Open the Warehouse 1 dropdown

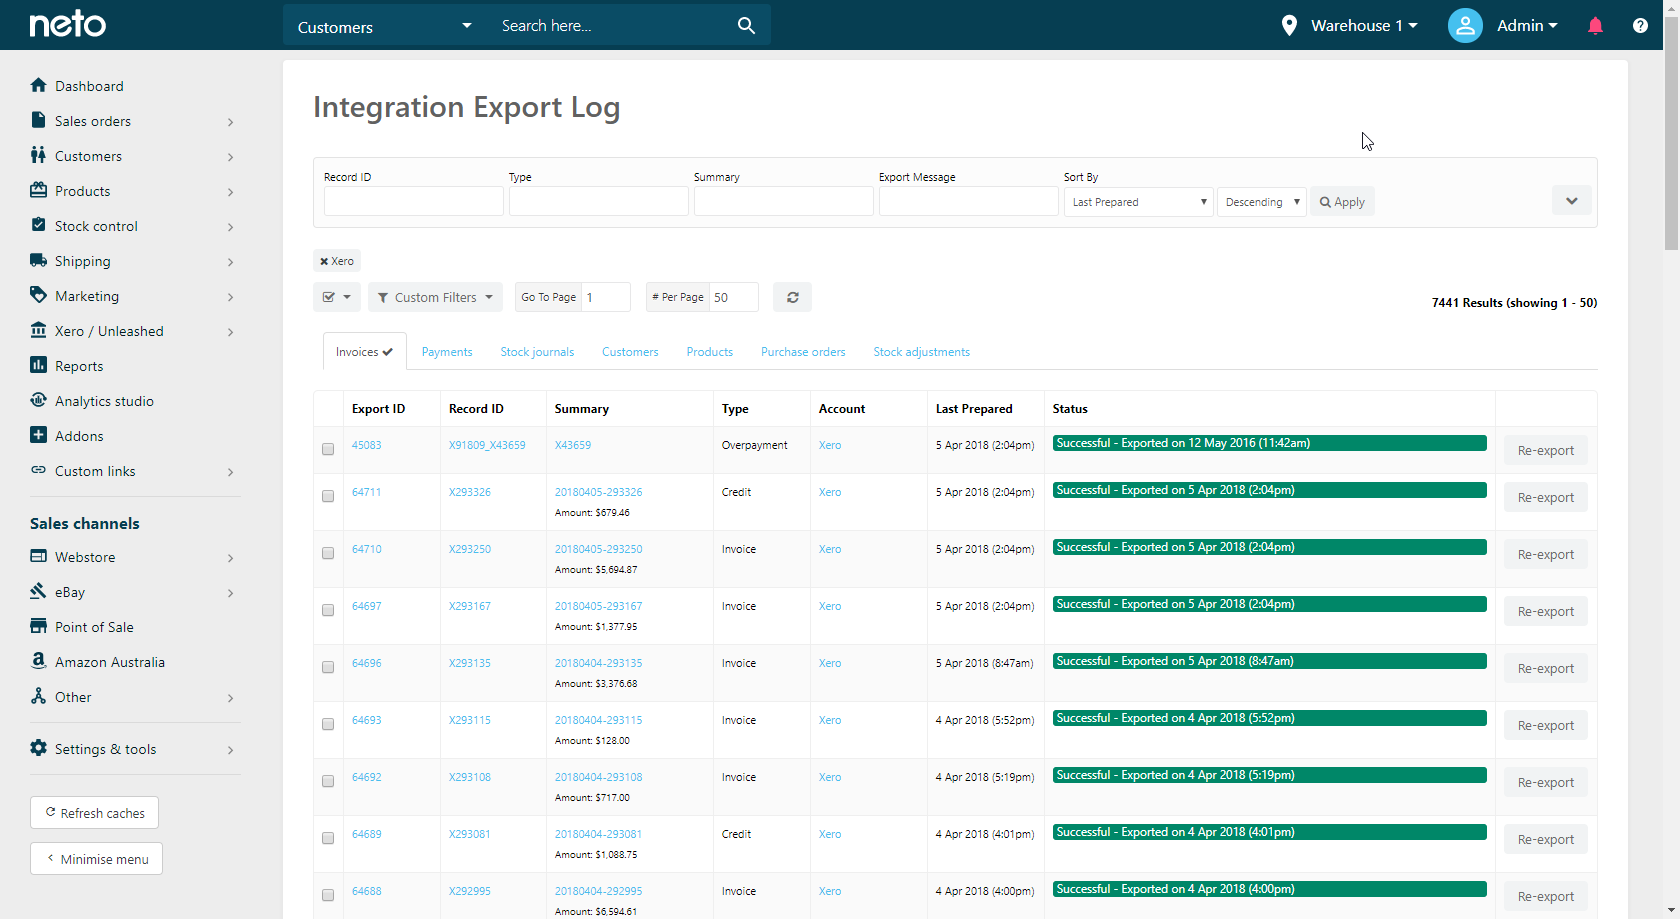(x=1364, y=25)
